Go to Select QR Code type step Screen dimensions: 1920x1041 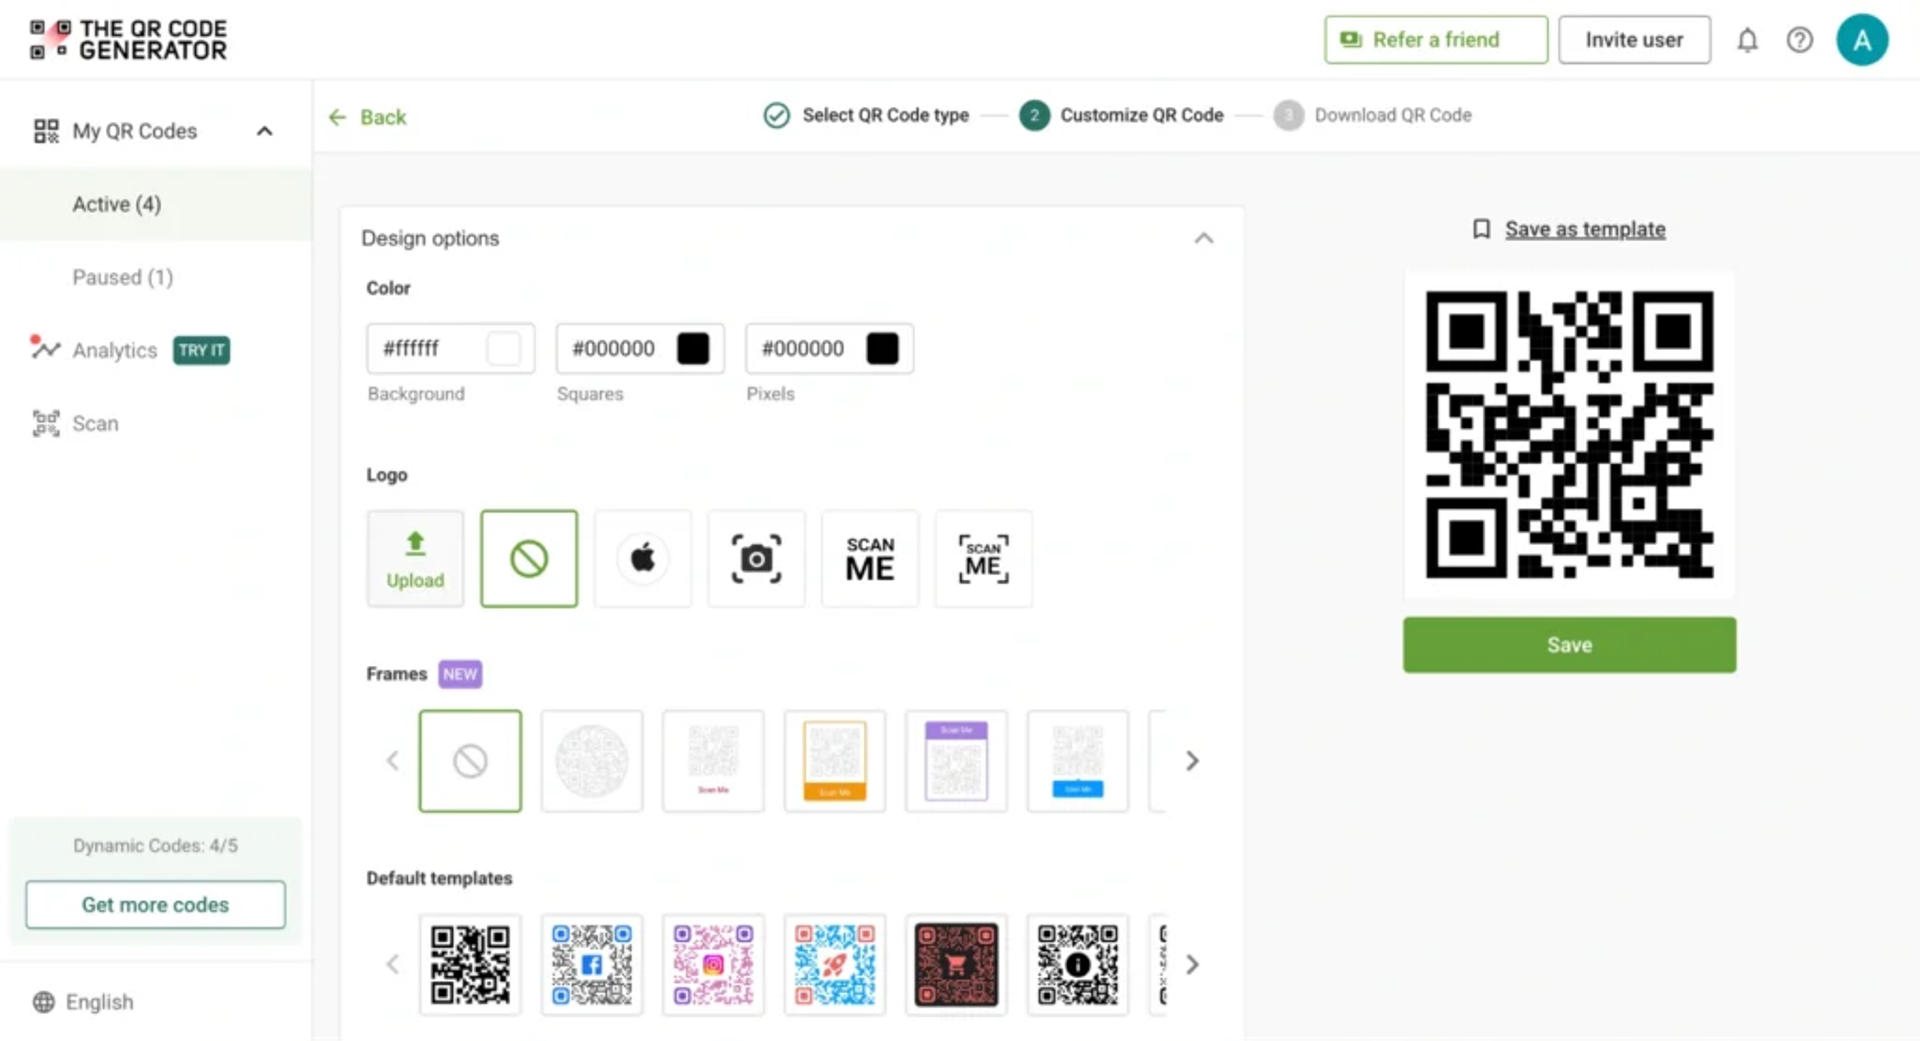[866, 115]
